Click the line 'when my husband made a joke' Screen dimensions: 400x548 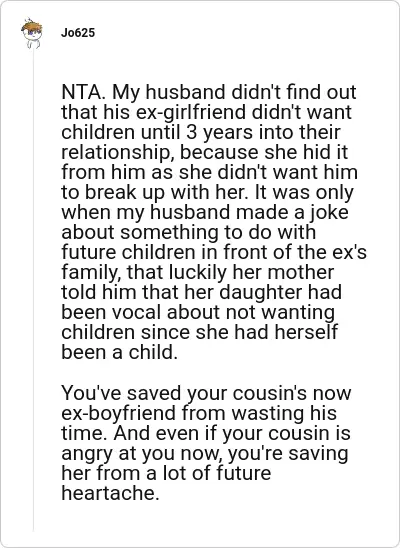tap(205, 213)
